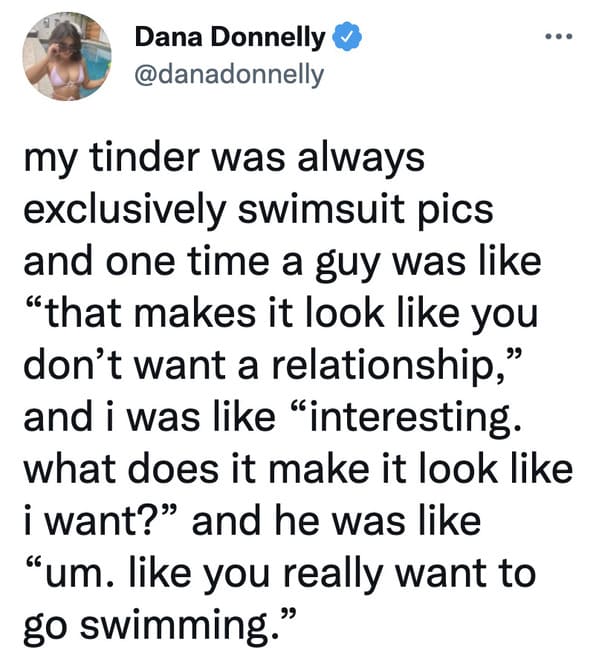Open Dana Donnelly's profile picture
Image resolution: width=599 pixels, height=664 pixels.
(66, 56)
